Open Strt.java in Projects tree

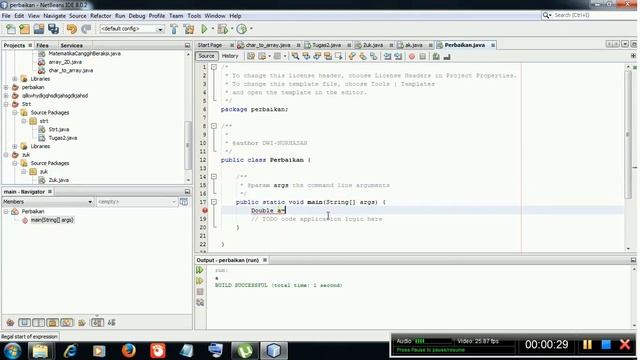59,129
